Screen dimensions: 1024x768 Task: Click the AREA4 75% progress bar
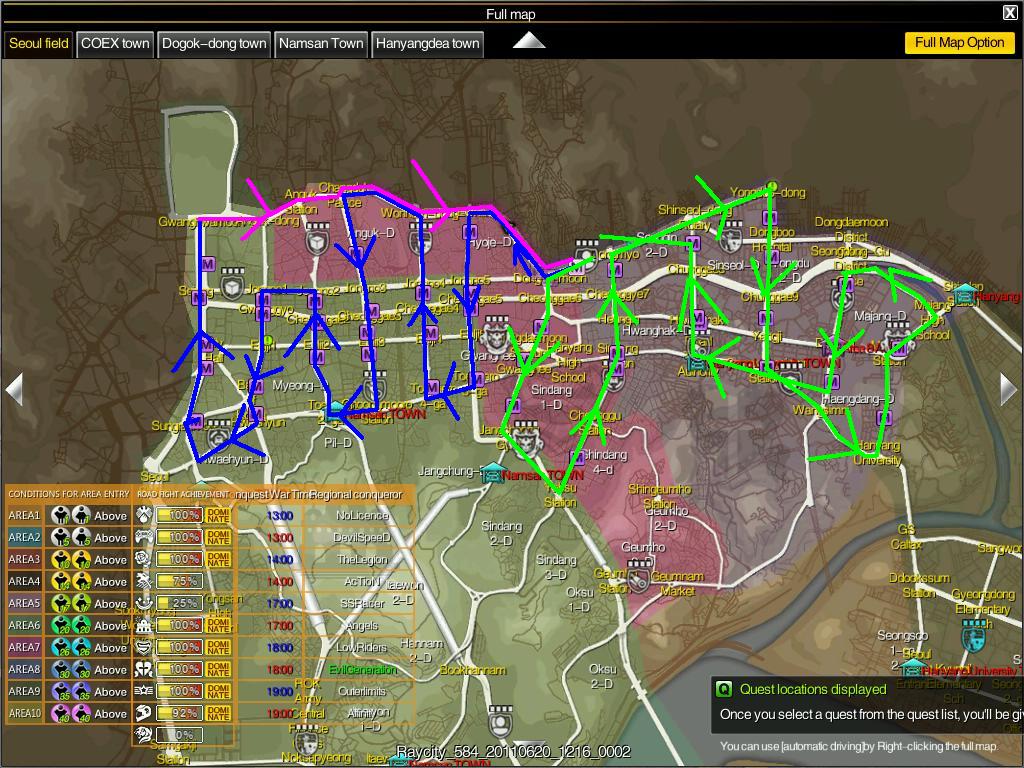point(180,581)
